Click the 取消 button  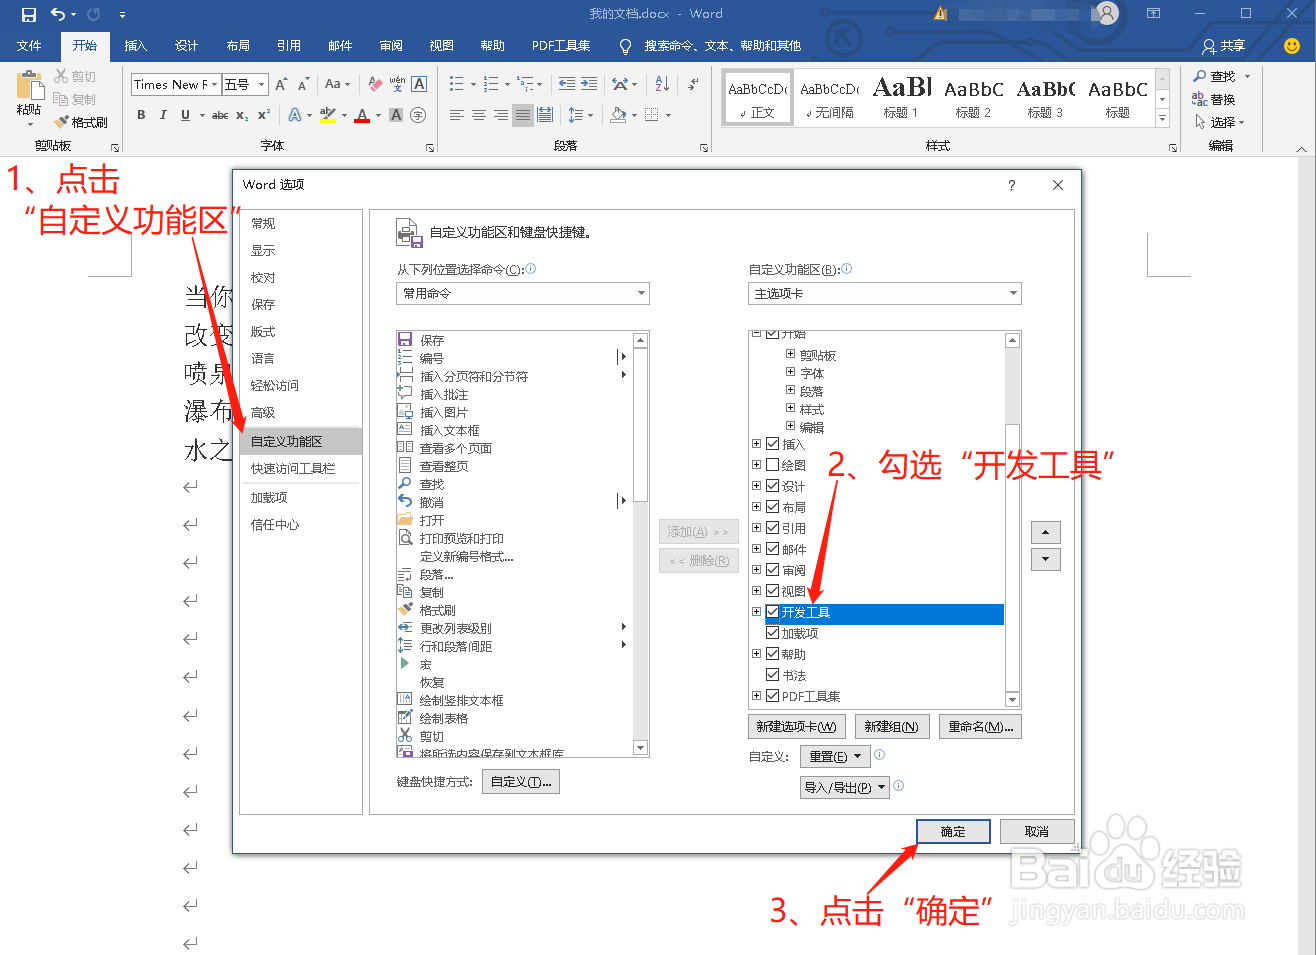1037,832
